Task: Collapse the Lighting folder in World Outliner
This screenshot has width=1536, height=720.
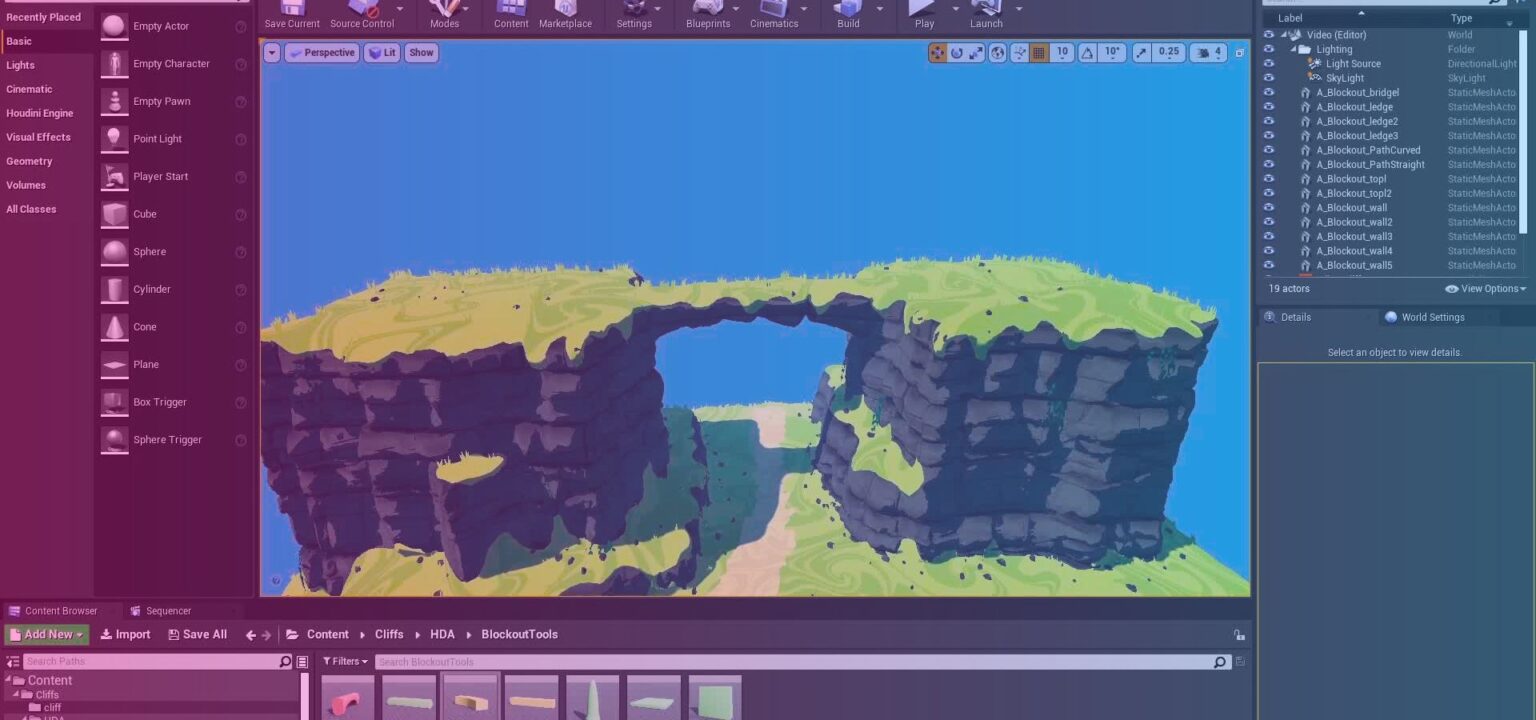Action: (1294, 48)
